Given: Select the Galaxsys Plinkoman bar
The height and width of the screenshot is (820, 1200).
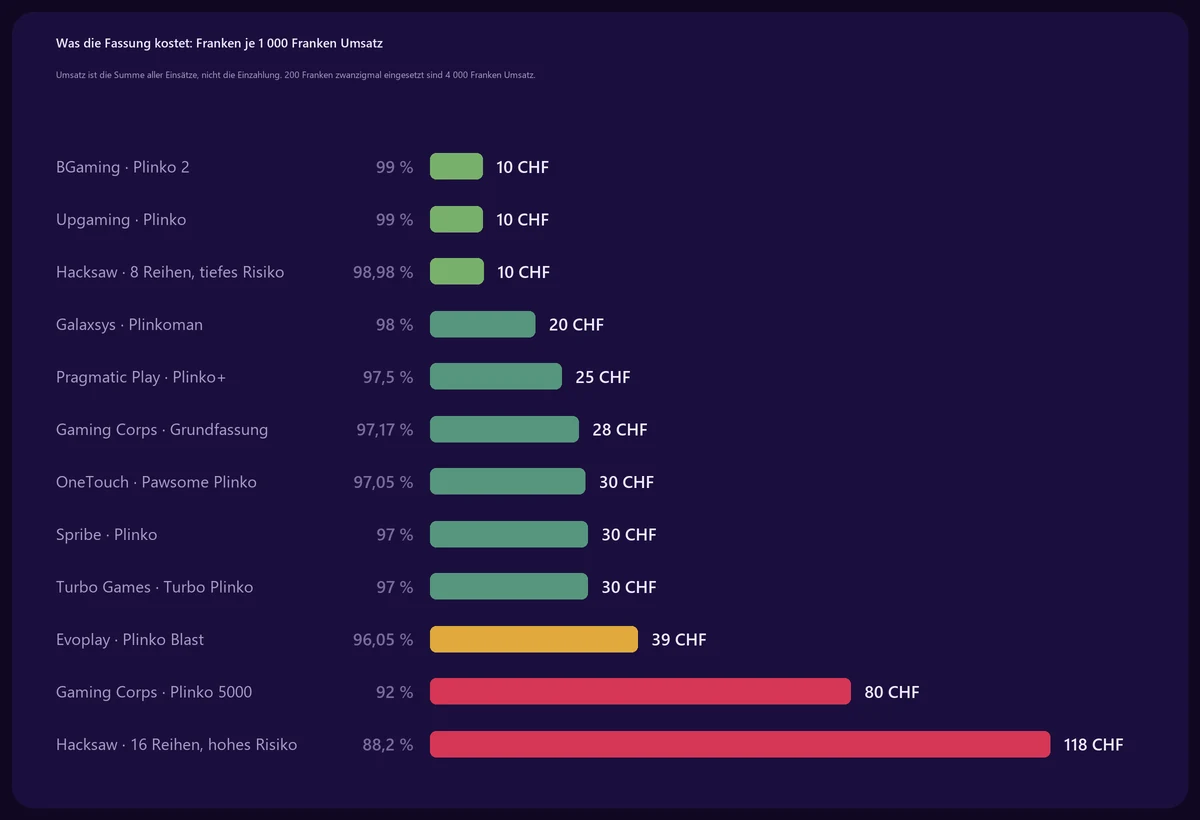Looking at the screenshot, I should pos(482,324).
